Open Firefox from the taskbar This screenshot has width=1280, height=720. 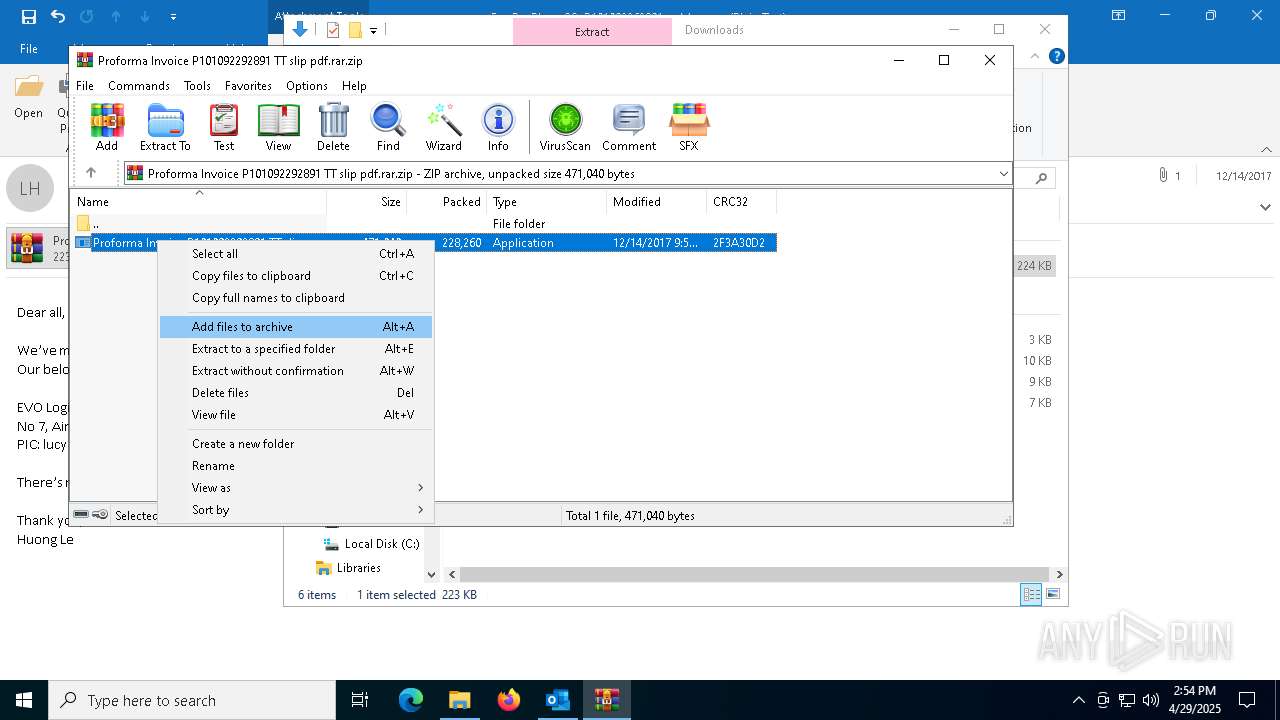click(509, 700)
